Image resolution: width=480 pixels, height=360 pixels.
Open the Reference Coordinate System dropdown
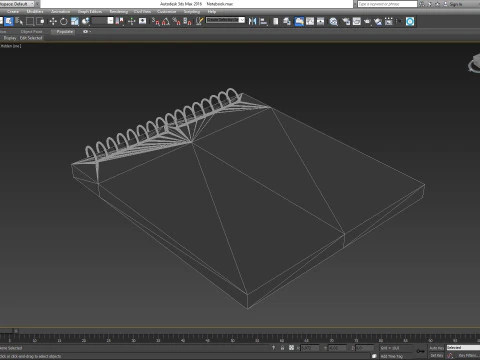click(103, 21)
